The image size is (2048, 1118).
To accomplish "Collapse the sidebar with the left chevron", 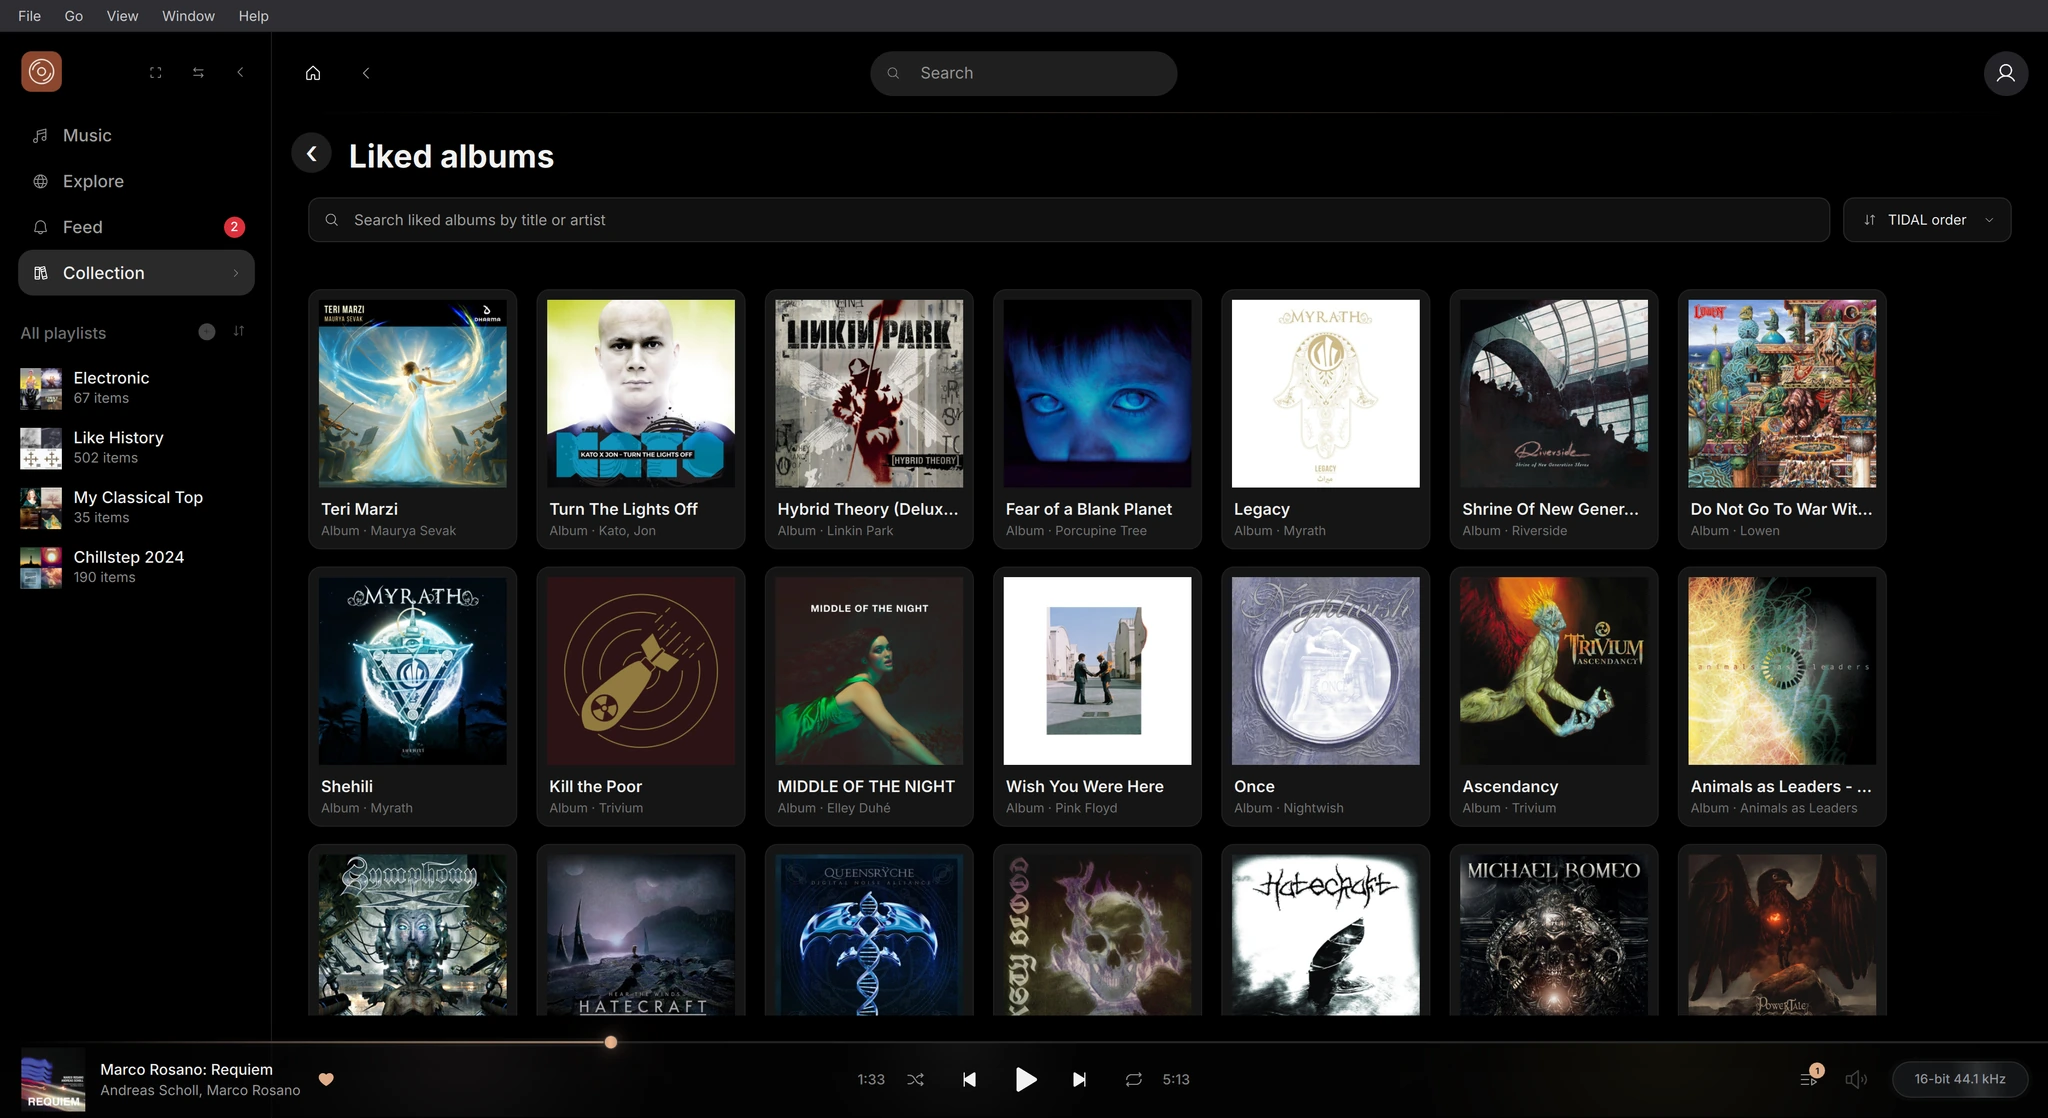I will 240,73.
